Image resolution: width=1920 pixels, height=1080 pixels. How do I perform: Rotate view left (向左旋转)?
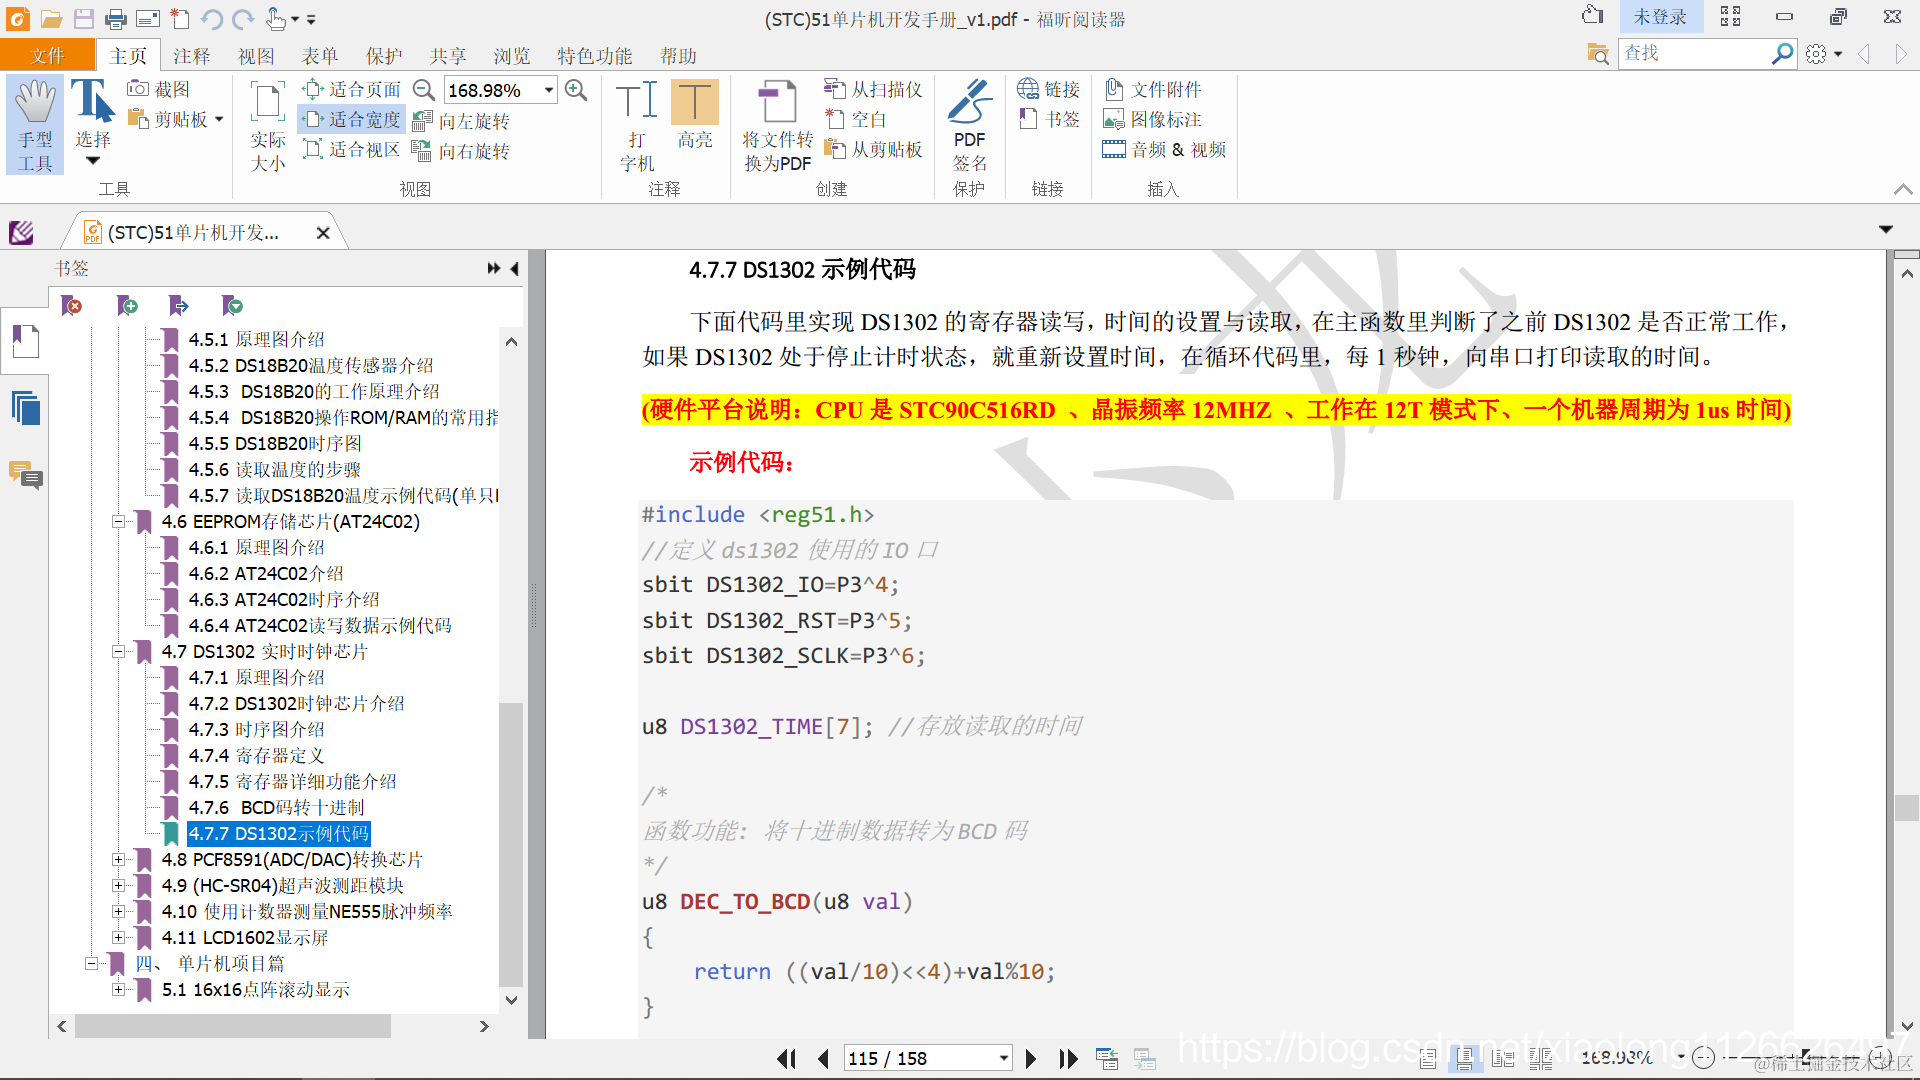(461, 121)
